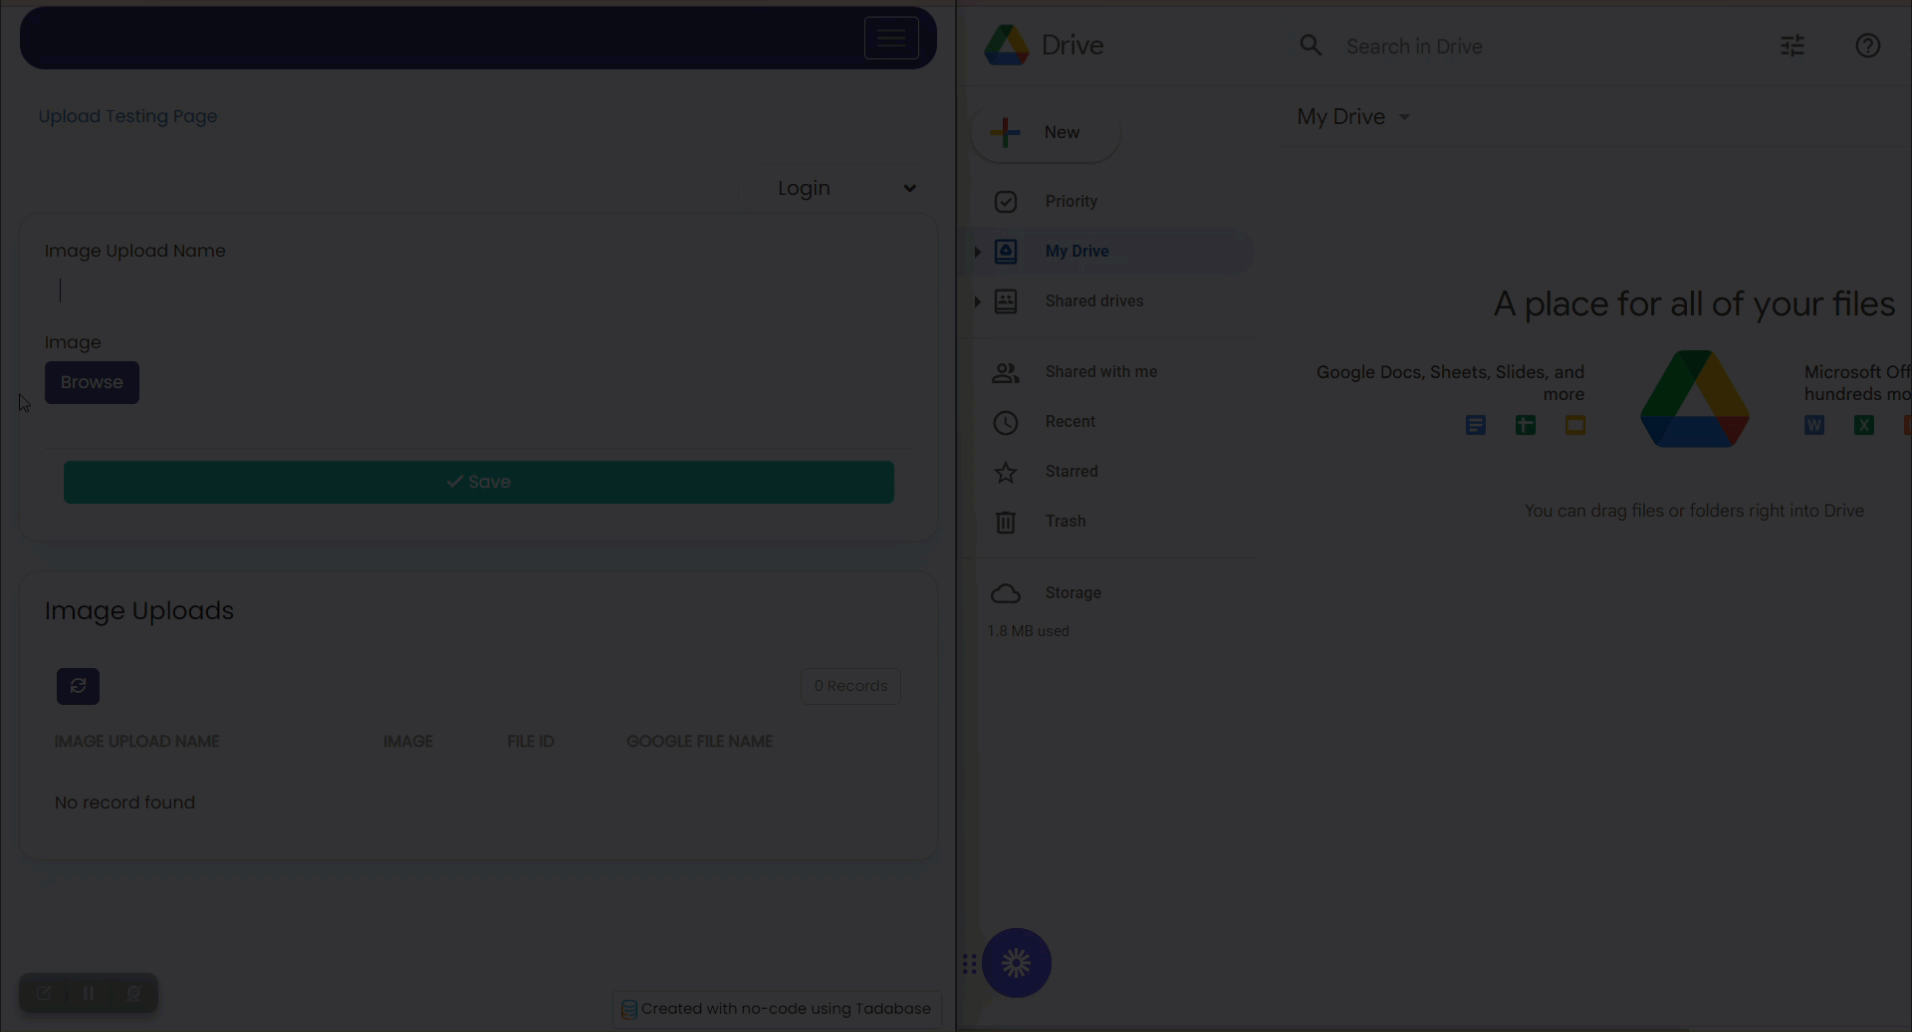Click the search magnifier icon in Drive

(x=1310, y=45)
